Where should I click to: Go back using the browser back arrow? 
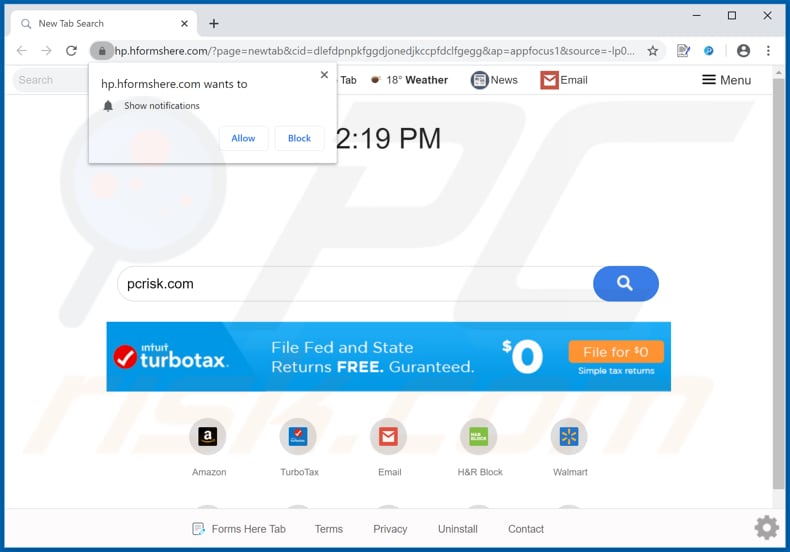[x=22, y=50]
